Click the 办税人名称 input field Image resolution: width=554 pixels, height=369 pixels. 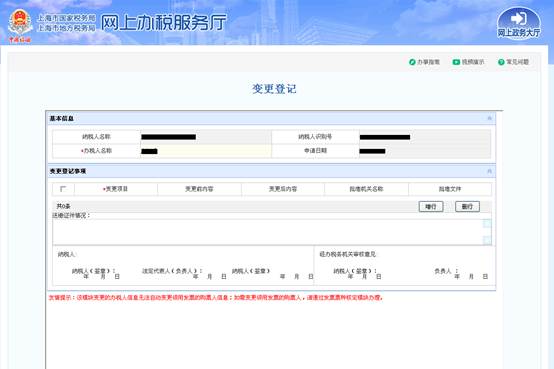206,151
